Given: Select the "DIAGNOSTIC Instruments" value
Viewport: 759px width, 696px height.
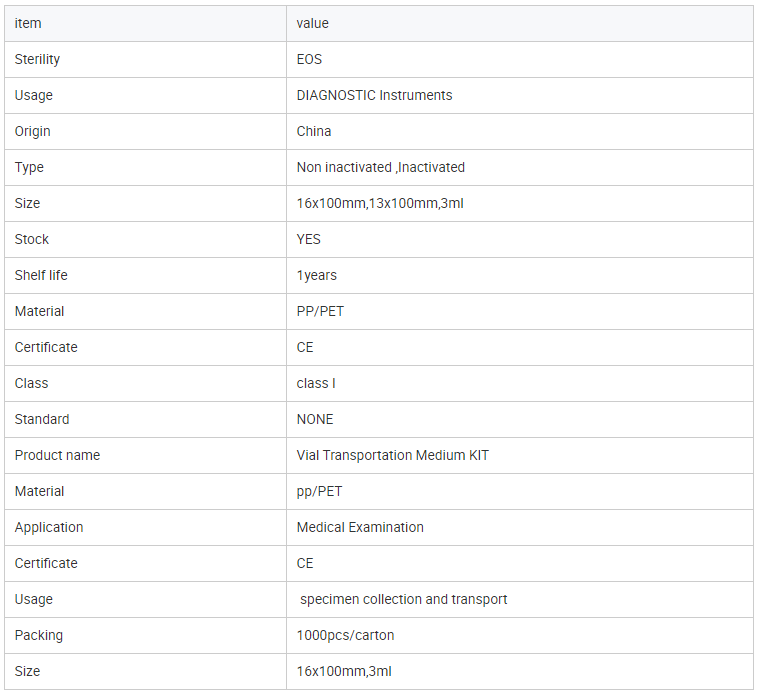Looking at the screenshot, I should click(x=374, y=95).
